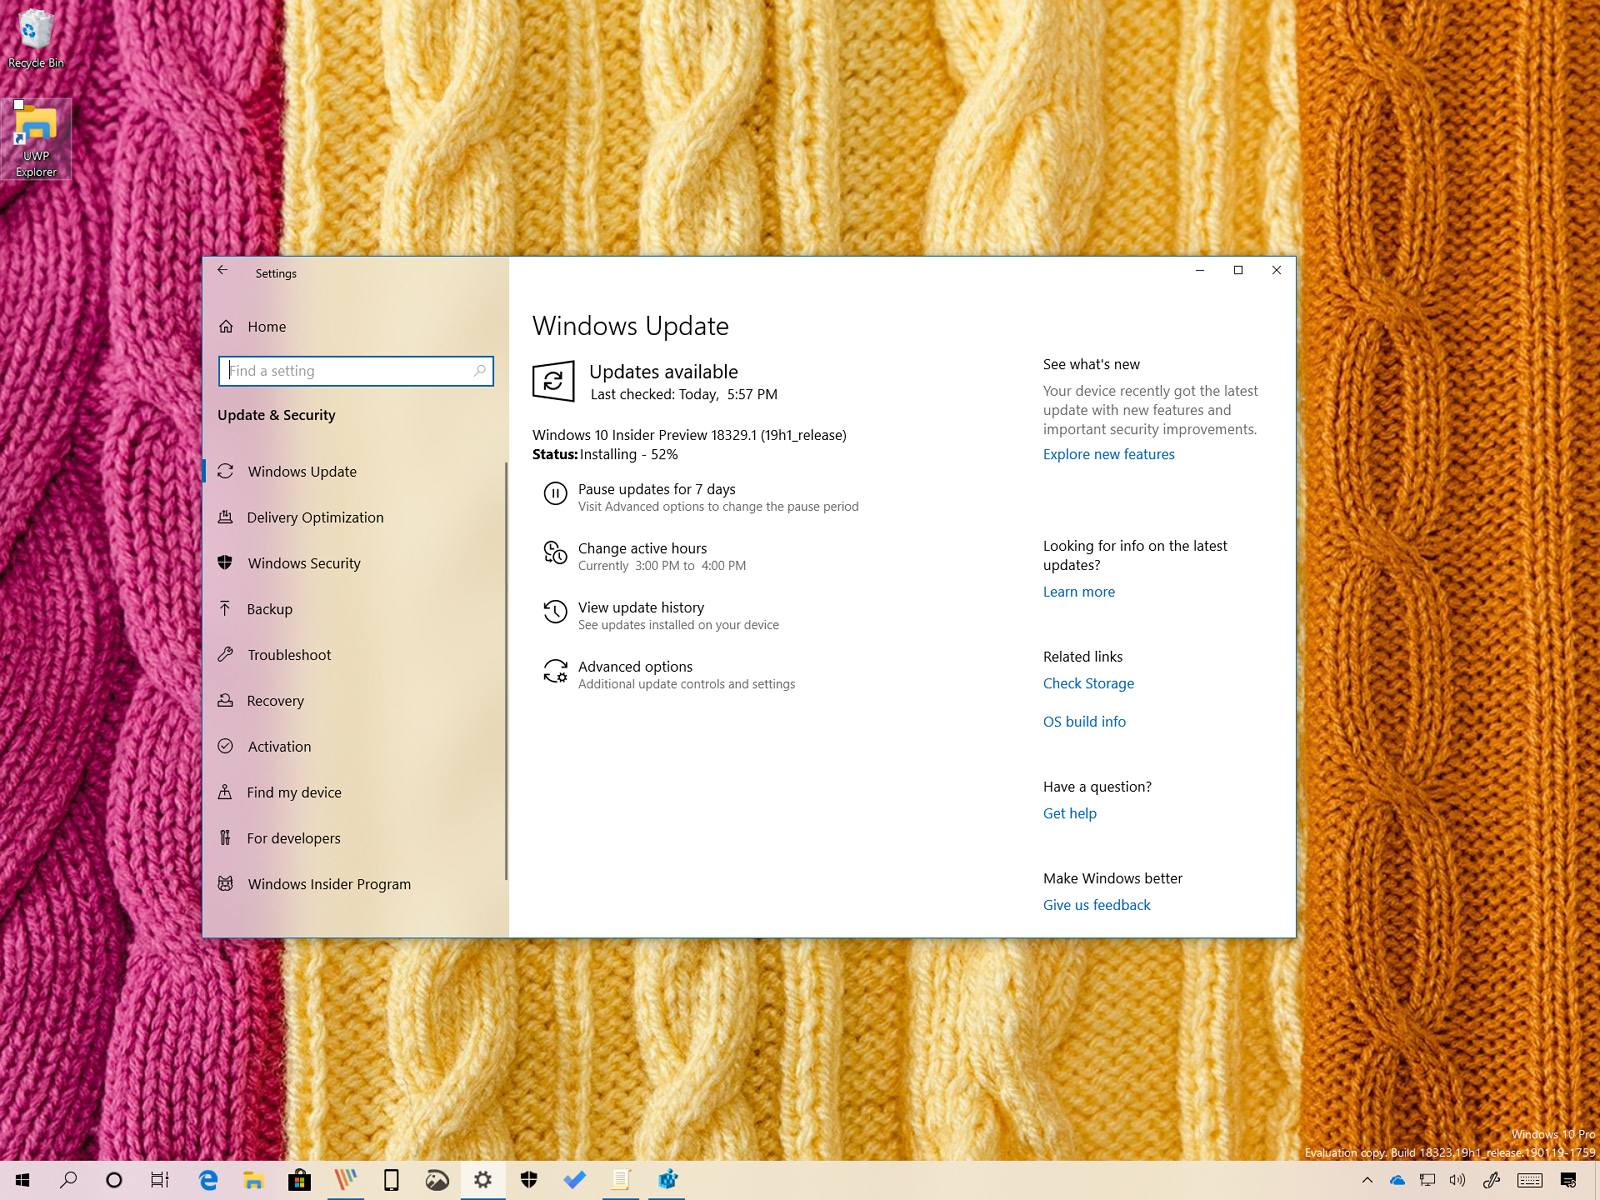Viewport: 1600px width, 1200px height.
Task: Open Activation settings
Action: [x=278, y=746]
